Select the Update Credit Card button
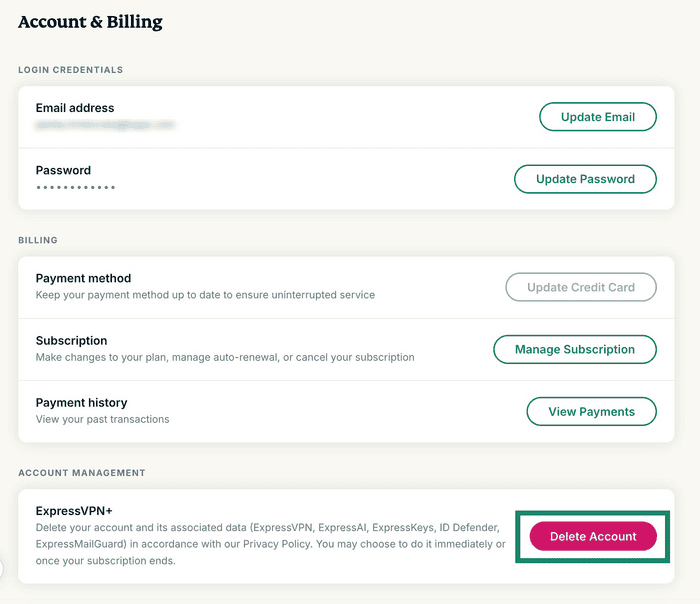 [x=581, y=287]
